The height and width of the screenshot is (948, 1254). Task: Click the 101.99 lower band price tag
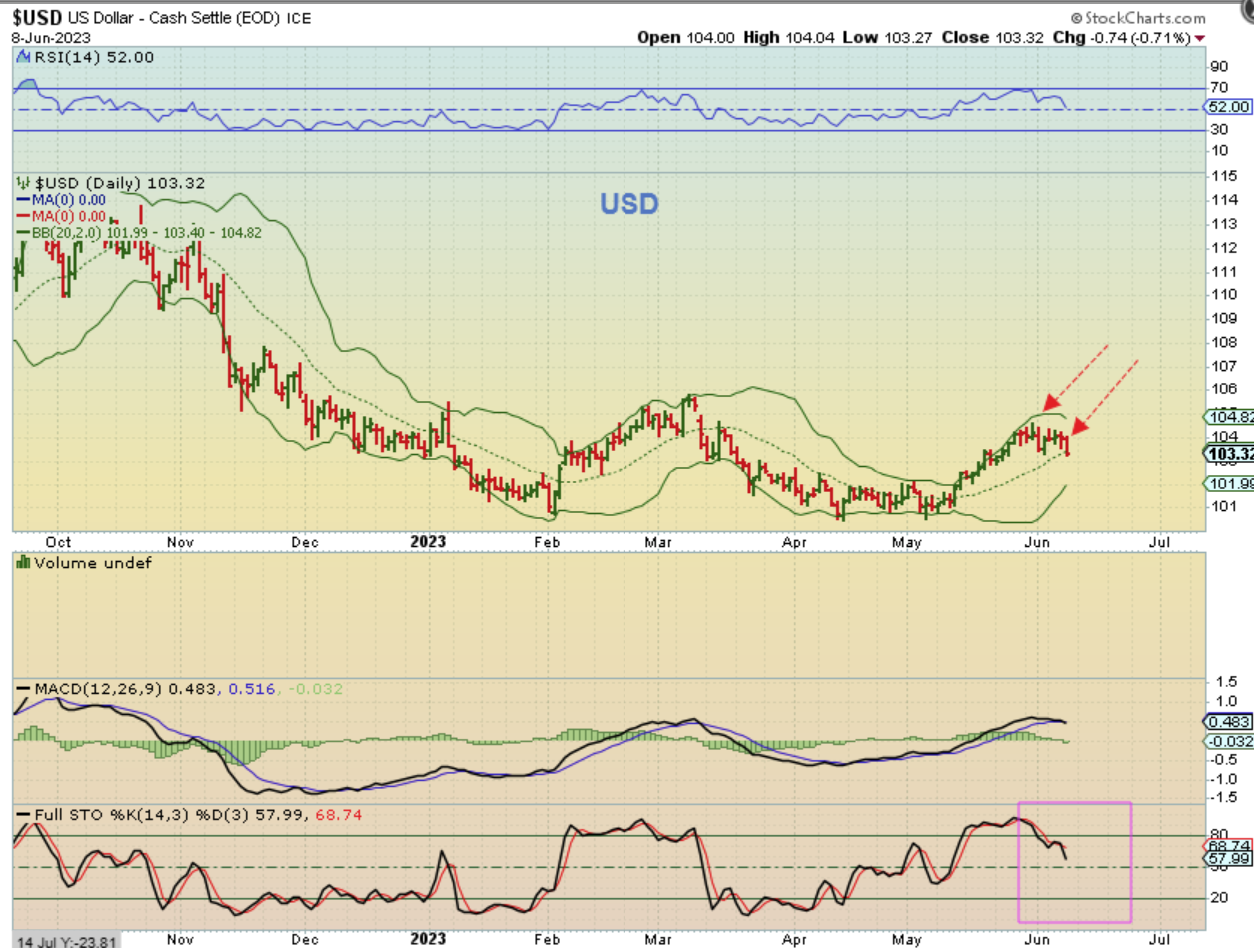(x=1230, y=484)
